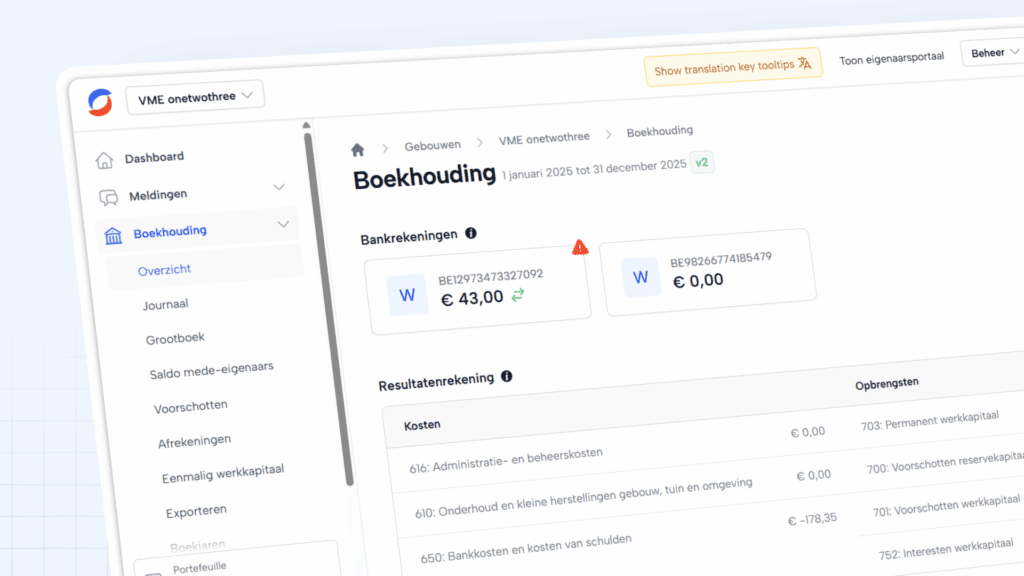Click Show translation key tooltips button
This screenshot has height=576, width=1024.
coord(733,67)
